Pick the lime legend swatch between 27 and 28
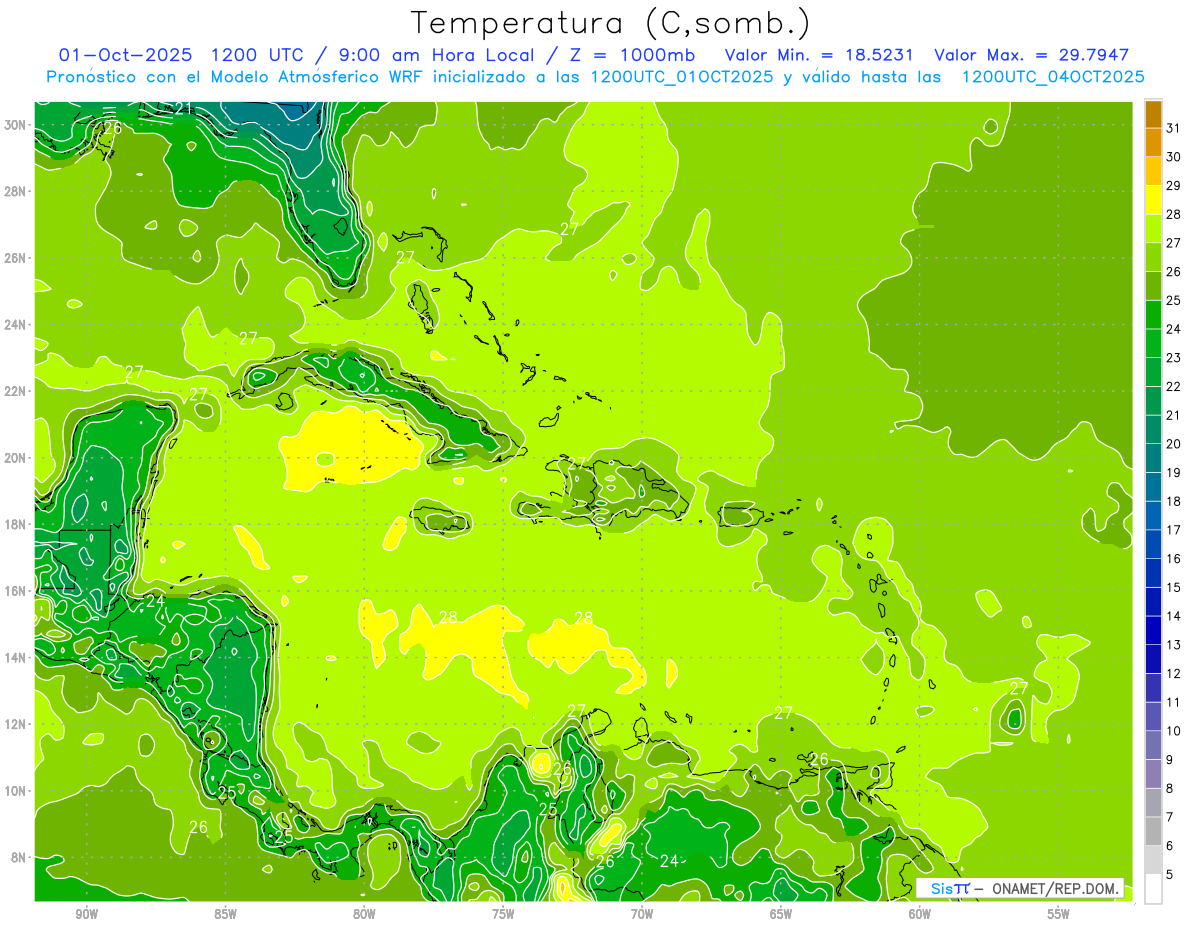The width and height of the screenshot is (1200, 927). 1153,229
